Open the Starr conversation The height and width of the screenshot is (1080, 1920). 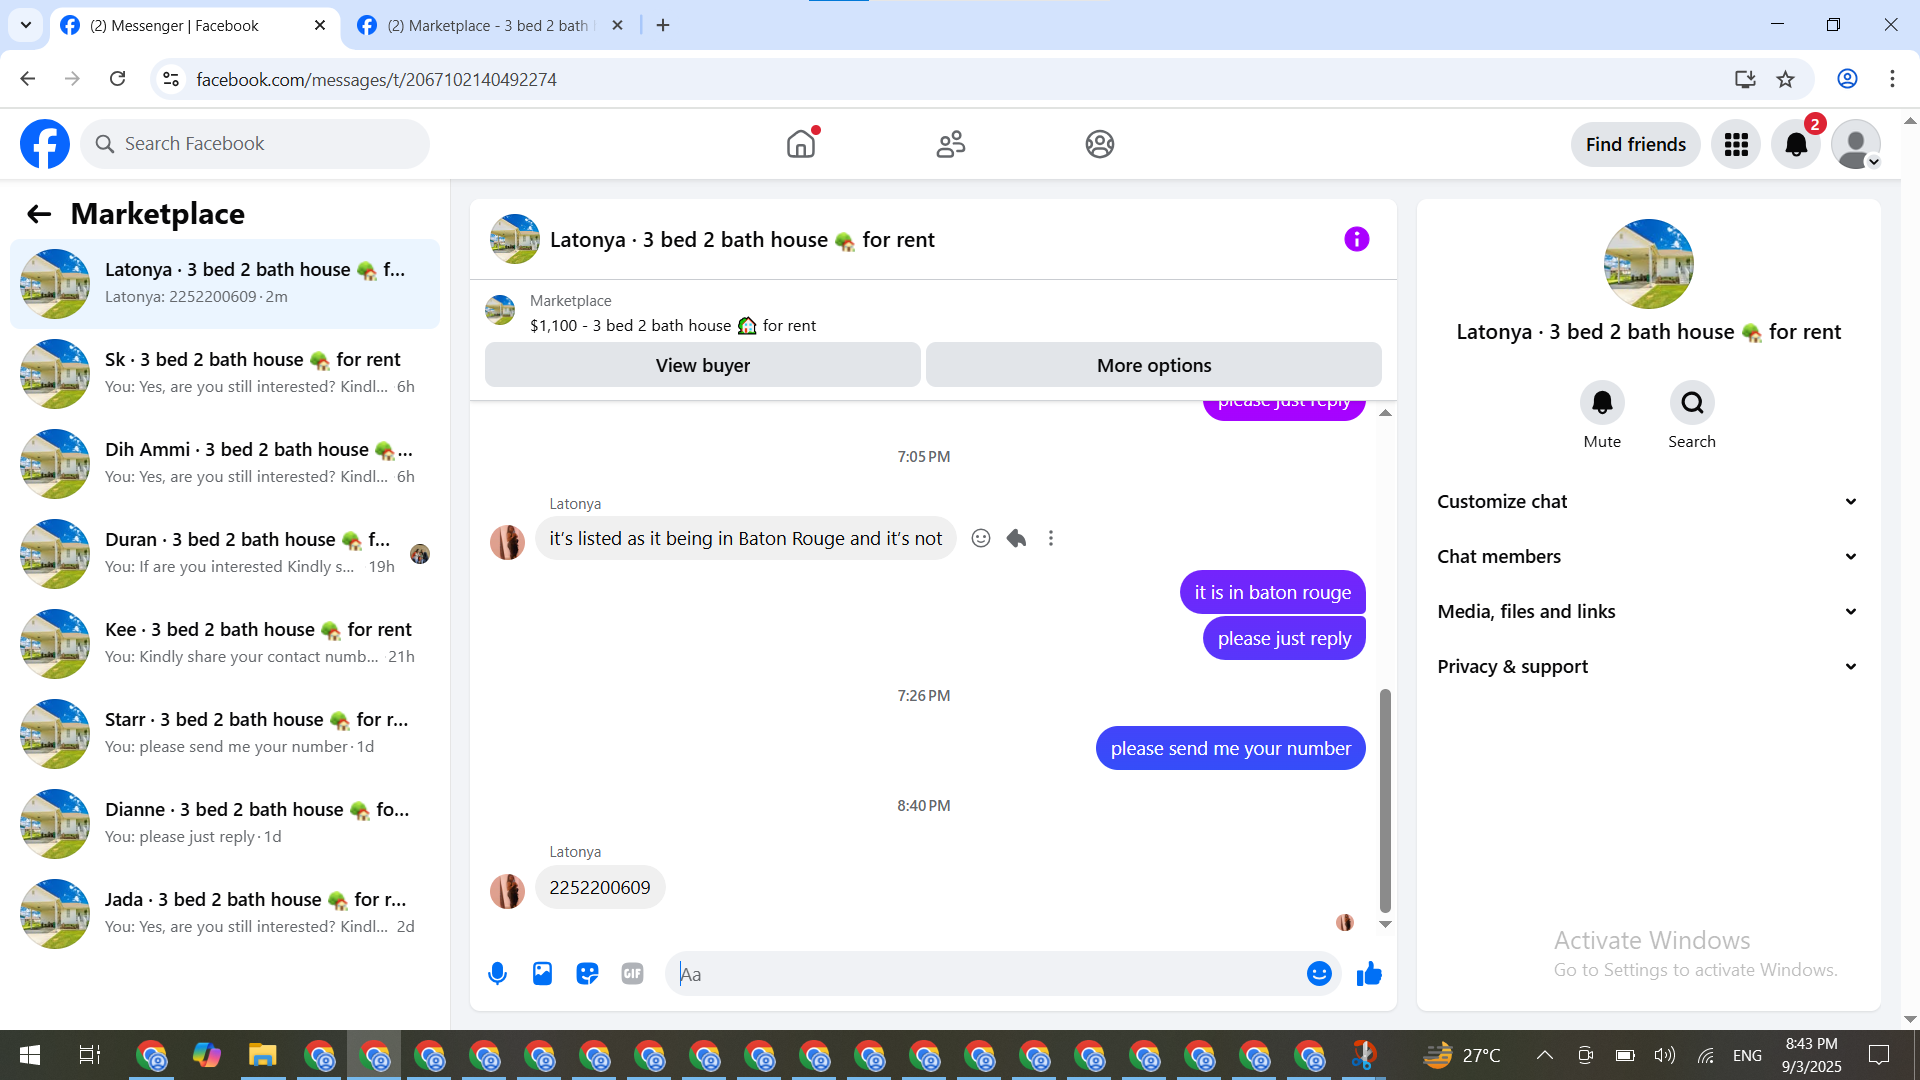225,734
